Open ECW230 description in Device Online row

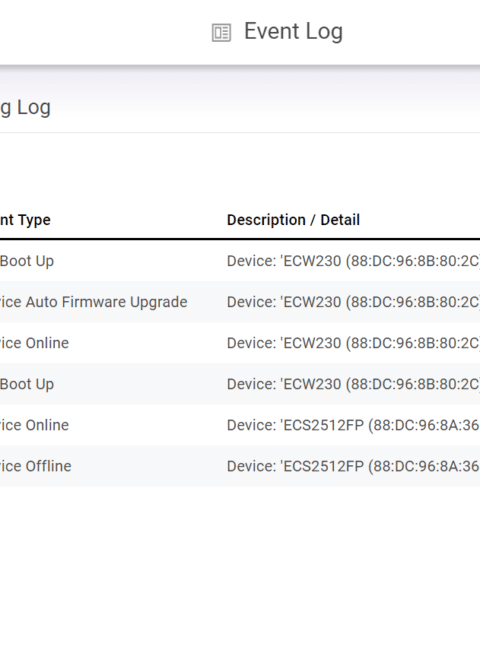tap(353, 343)
